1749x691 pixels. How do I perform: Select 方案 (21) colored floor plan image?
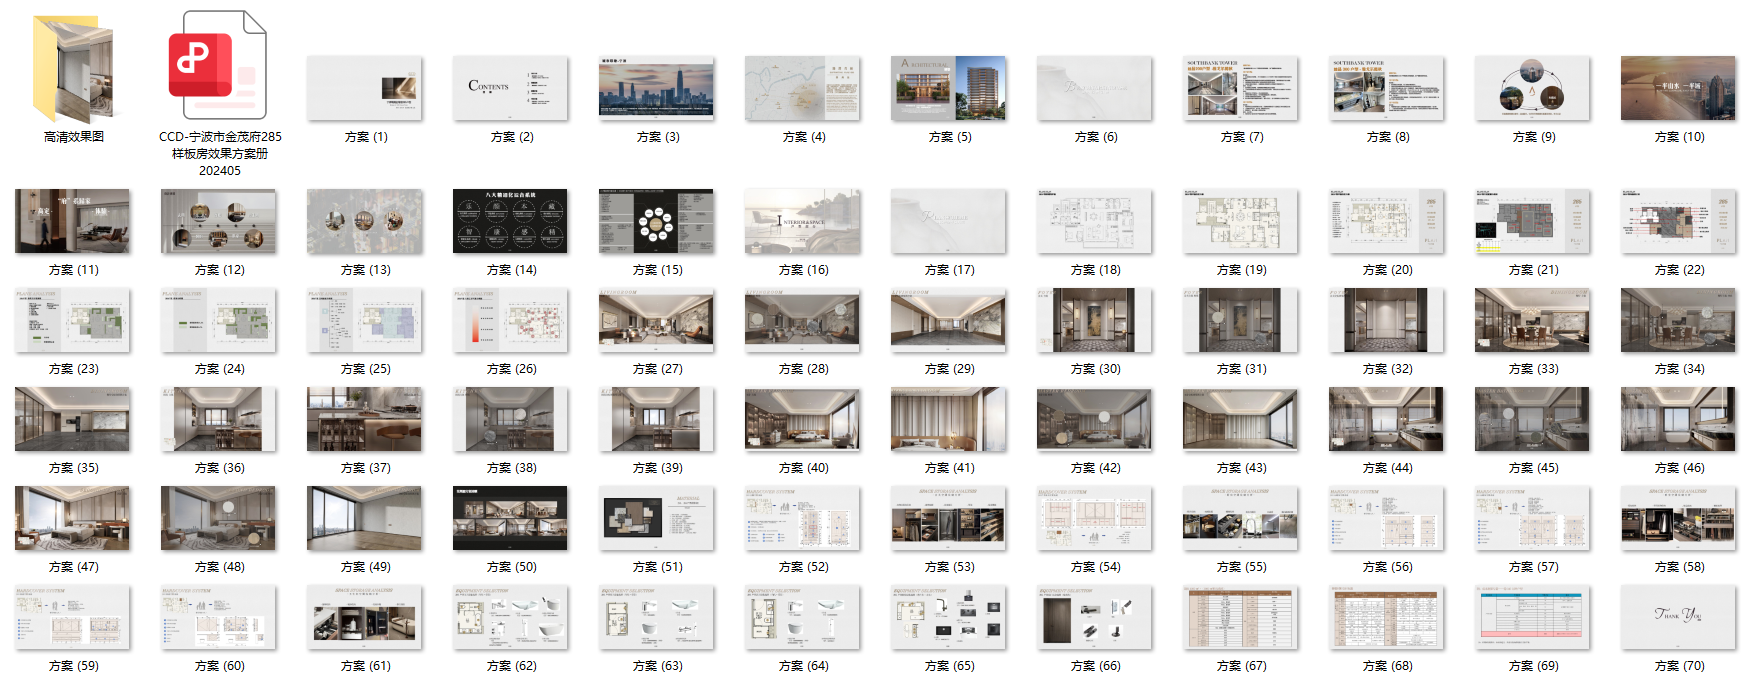1533,221
